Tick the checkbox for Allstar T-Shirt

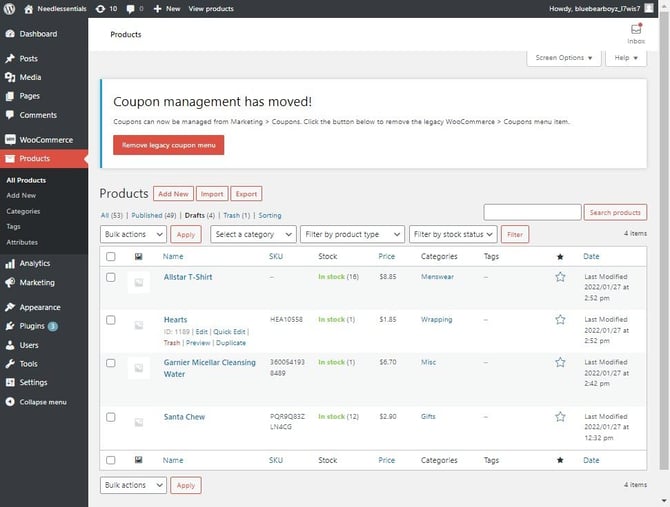(111, 277)
